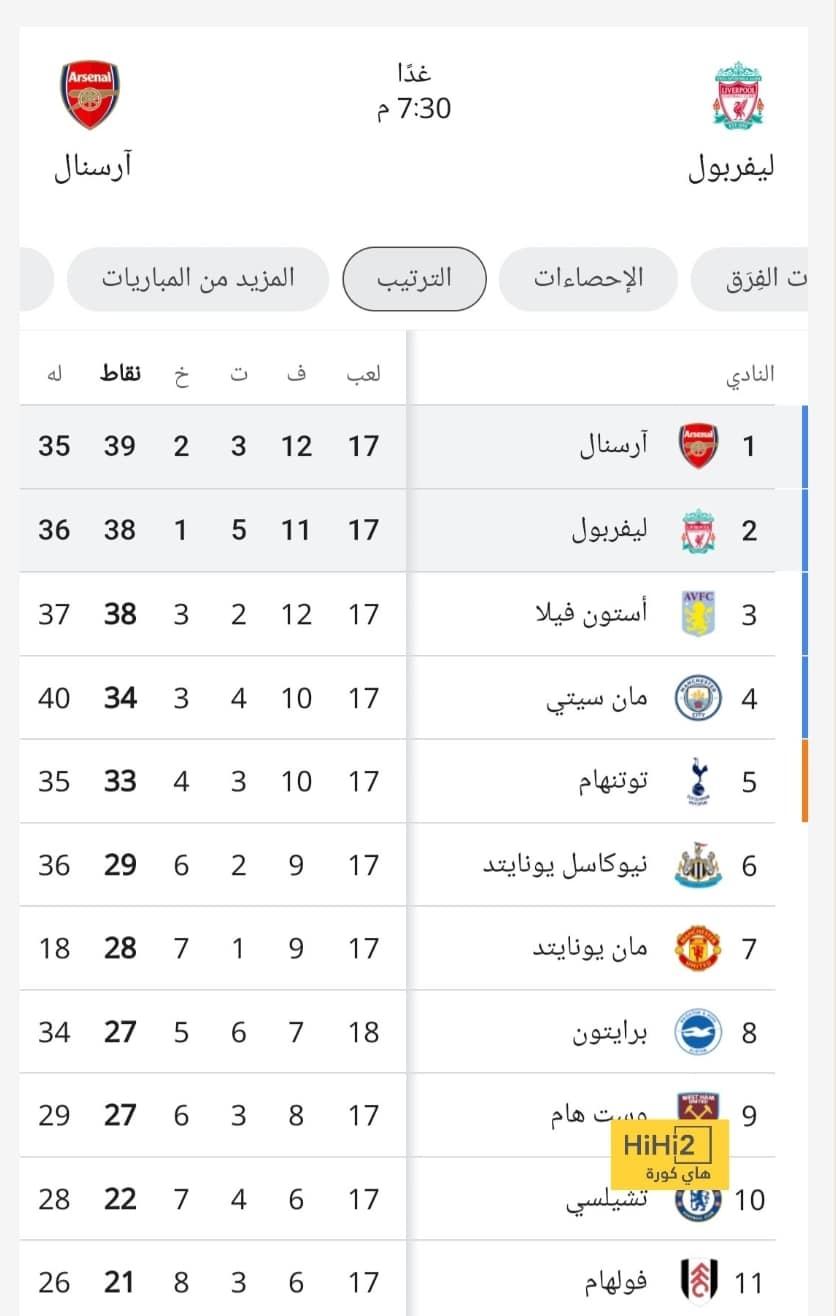Open أستون فيلا team row link
The width and height of the screenshot is (836, 1316).
[592, 614]
